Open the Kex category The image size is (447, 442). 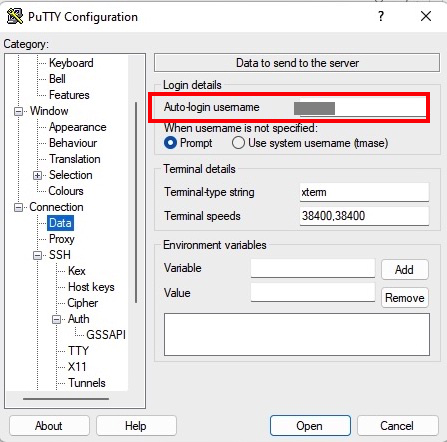77,271
